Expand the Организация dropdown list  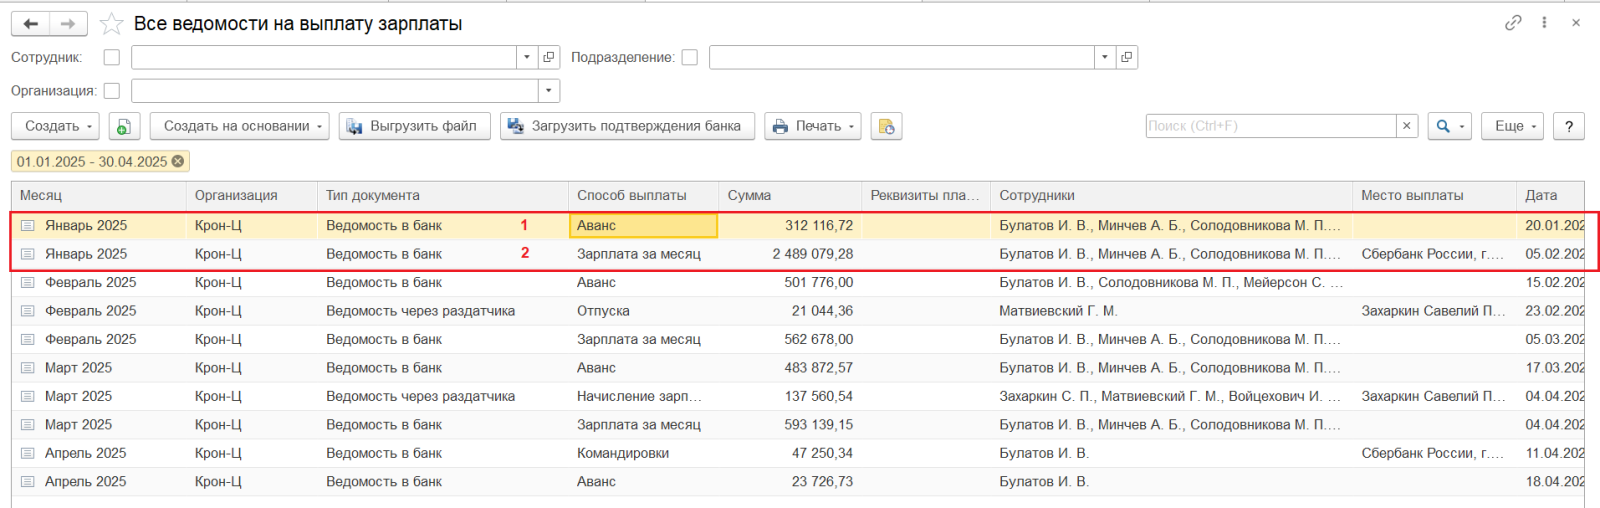[548, 91]
